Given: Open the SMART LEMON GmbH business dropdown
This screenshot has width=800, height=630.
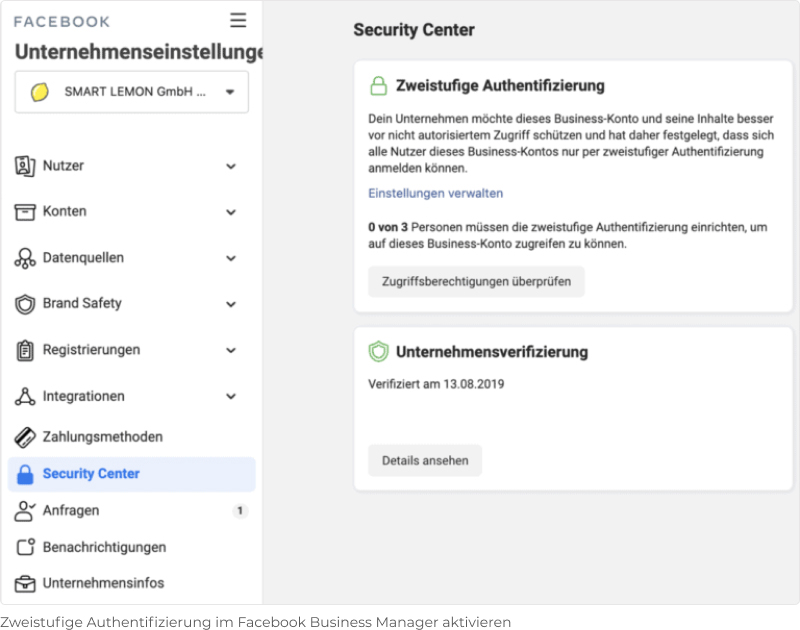Looking at the screenshot, I should point(132,92).
